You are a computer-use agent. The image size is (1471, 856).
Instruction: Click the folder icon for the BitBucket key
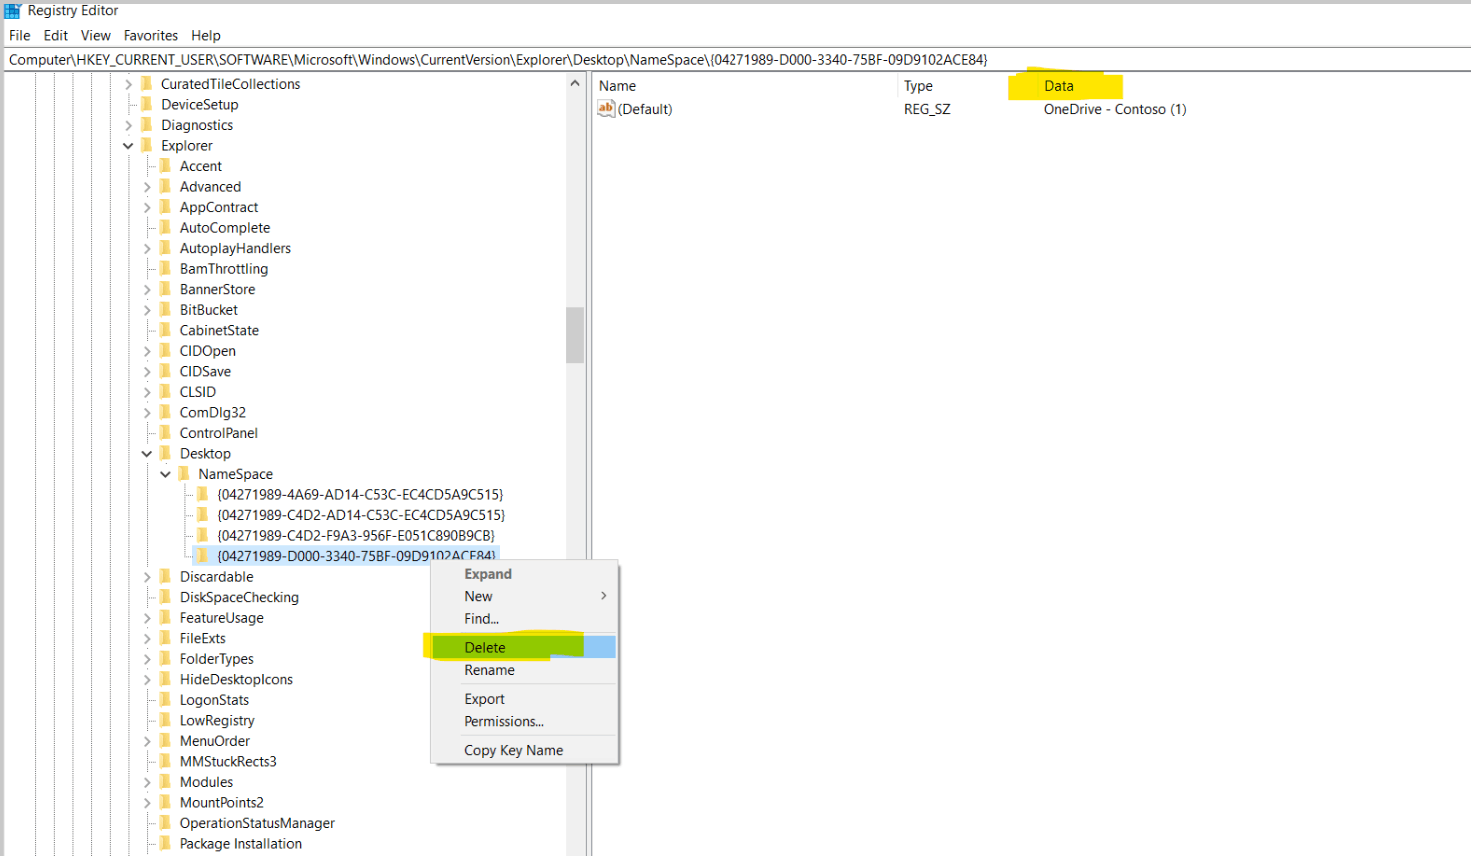[165, 309]
